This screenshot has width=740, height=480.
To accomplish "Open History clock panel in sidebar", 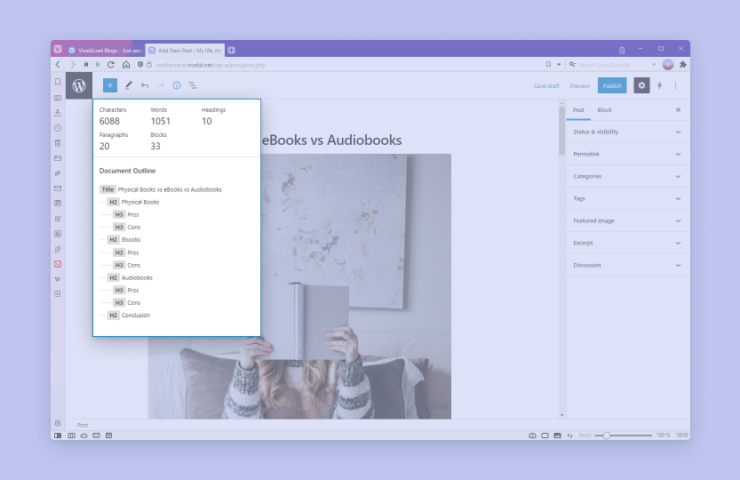I will tap(58, 128).
